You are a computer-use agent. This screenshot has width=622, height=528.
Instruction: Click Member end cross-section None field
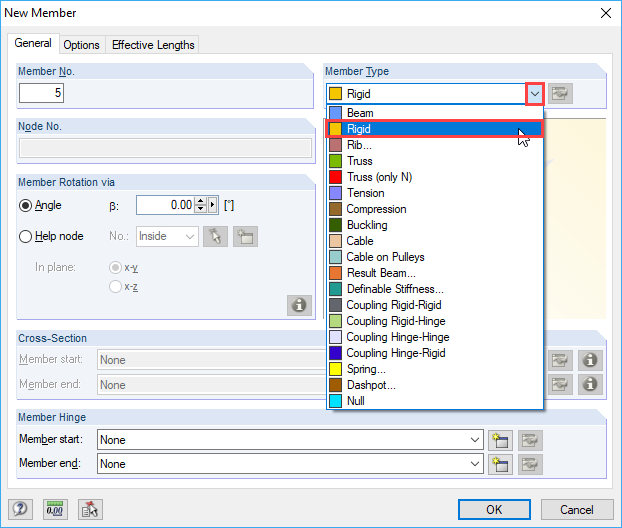tap(212, 385)
